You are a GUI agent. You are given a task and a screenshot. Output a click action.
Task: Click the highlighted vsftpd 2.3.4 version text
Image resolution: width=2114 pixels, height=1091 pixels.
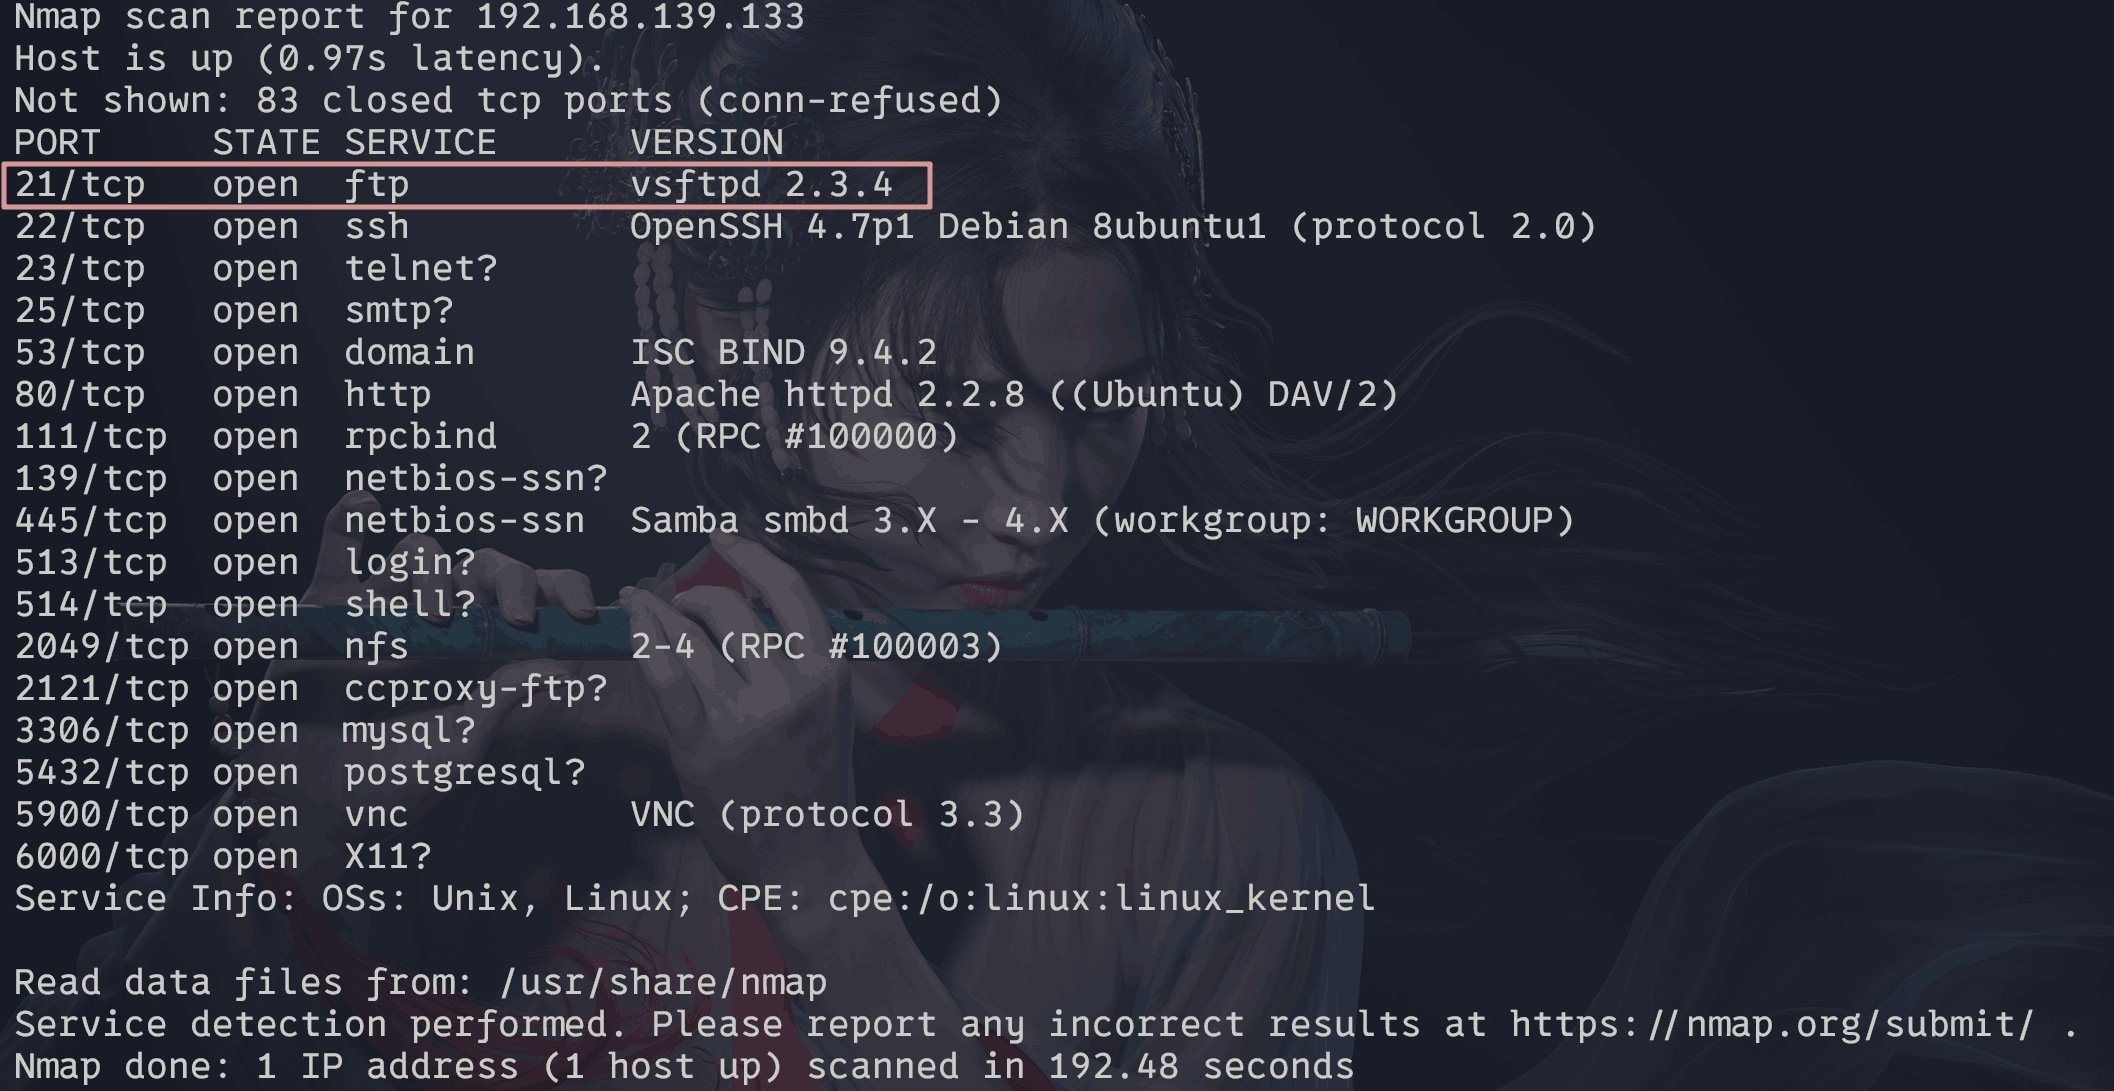click(761, 185)
